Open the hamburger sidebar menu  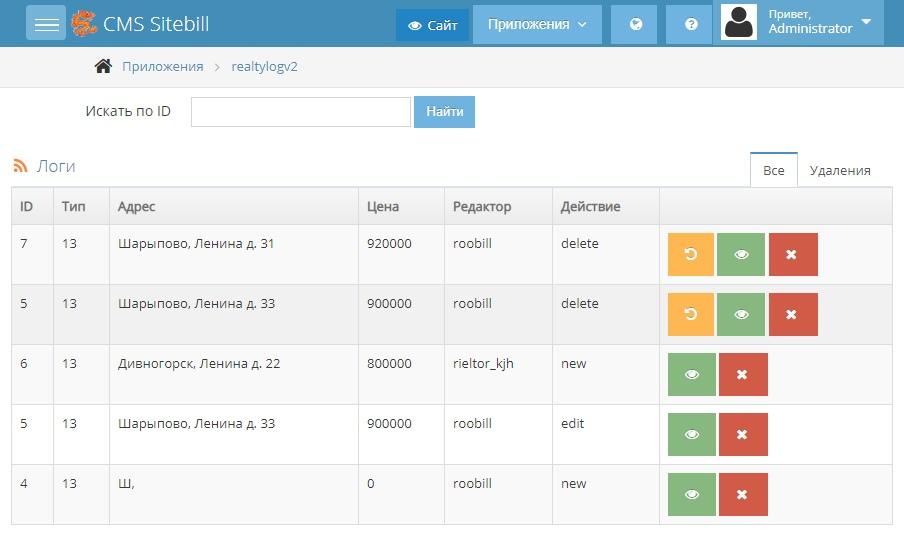tap(46, 24)
